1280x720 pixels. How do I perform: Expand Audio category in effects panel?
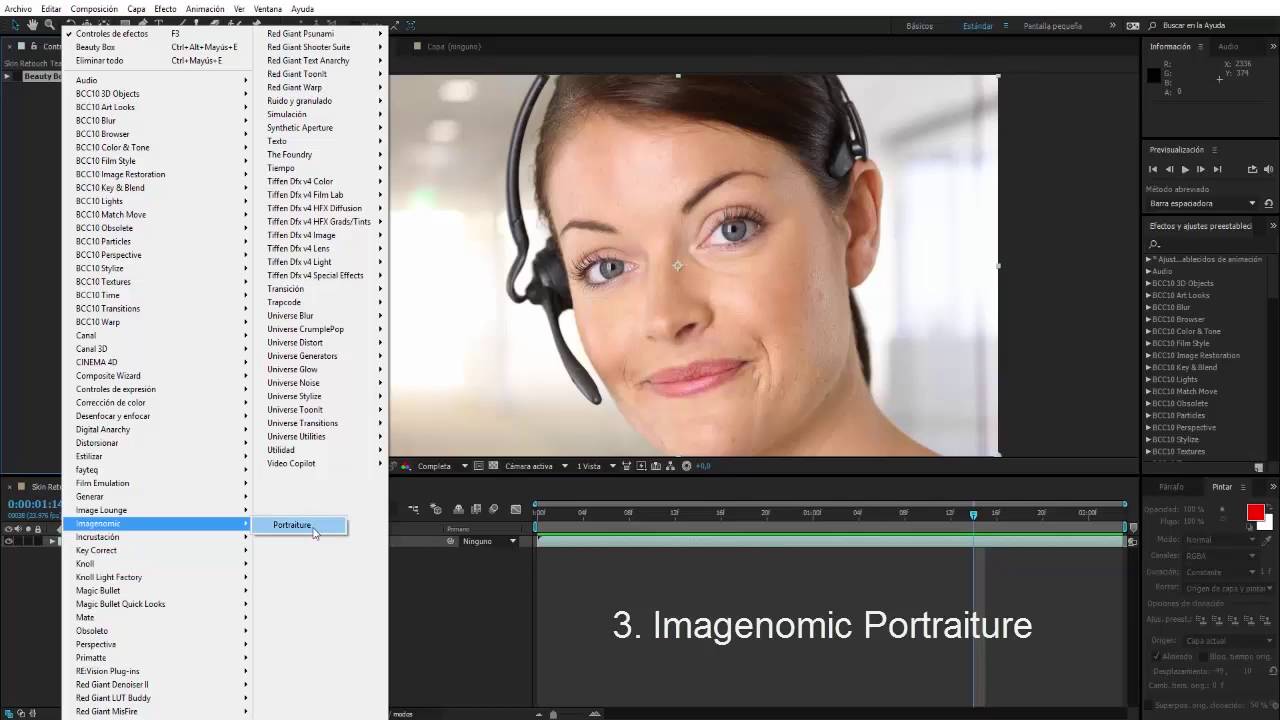(x=1149, y=271)
